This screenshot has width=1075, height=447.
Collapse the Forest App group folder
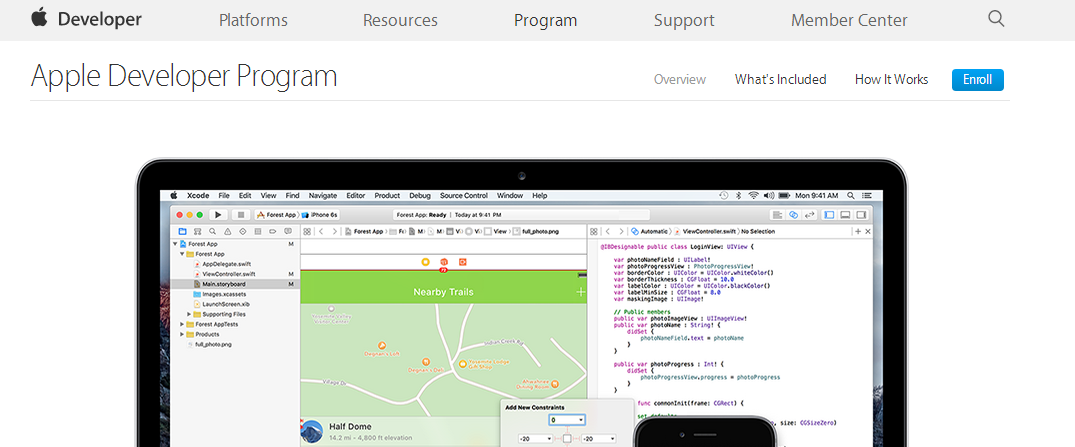pos(182,254)
